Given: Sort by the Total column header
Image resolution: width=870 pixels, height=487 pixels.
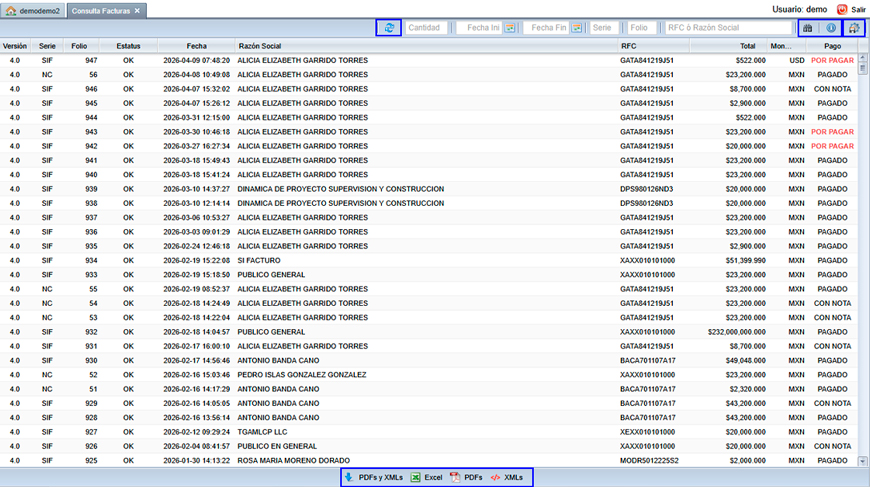Looking at the screenshot, I should coord(747,46).
